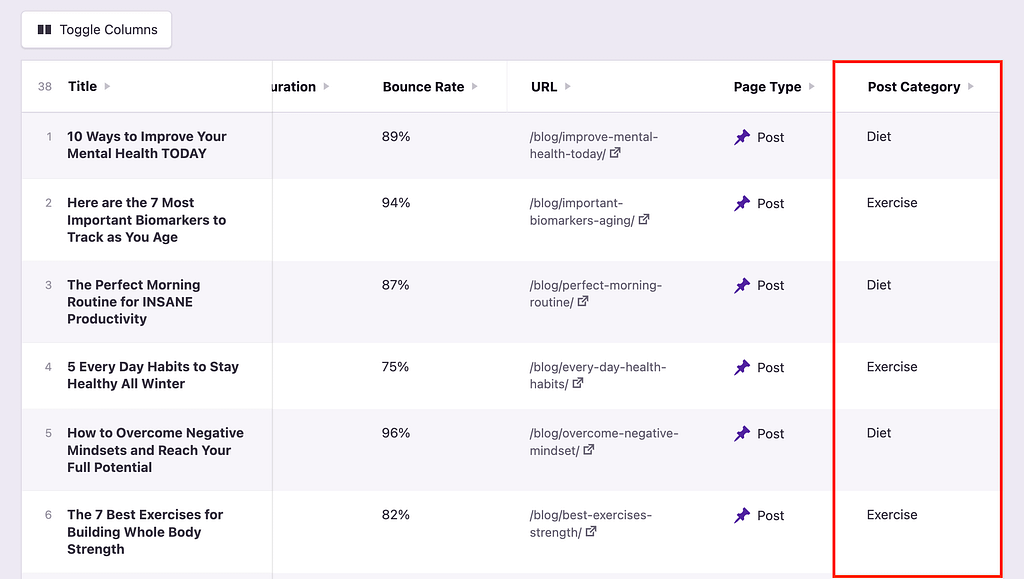Click the pushpin Post icon on the Biomarkers row
Image resolution: width=1024 pixels, height=579 pixels.
coord(742,203)
